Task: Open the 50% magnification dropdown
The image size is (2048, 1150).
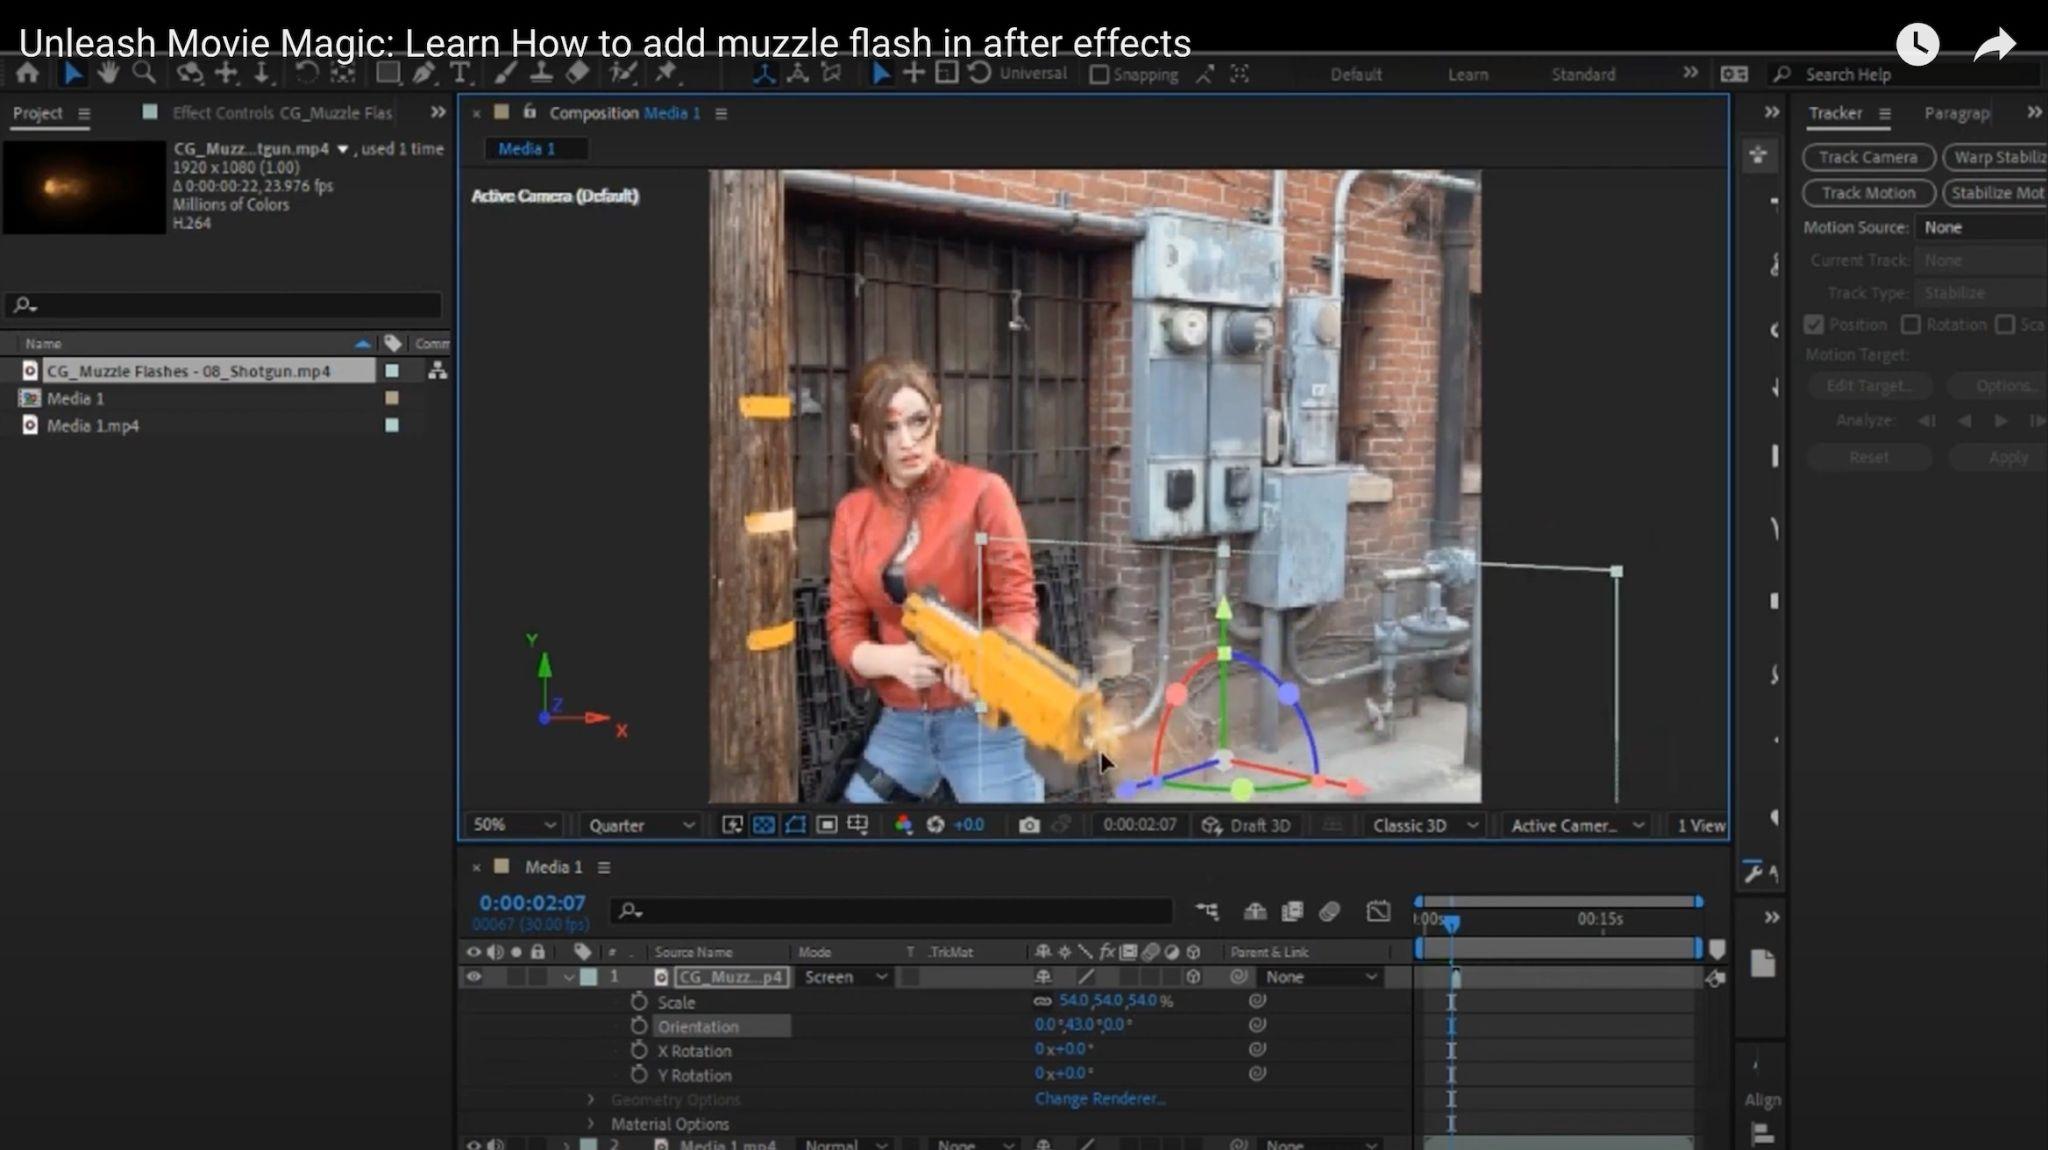Action: click(x=514, y=825)
